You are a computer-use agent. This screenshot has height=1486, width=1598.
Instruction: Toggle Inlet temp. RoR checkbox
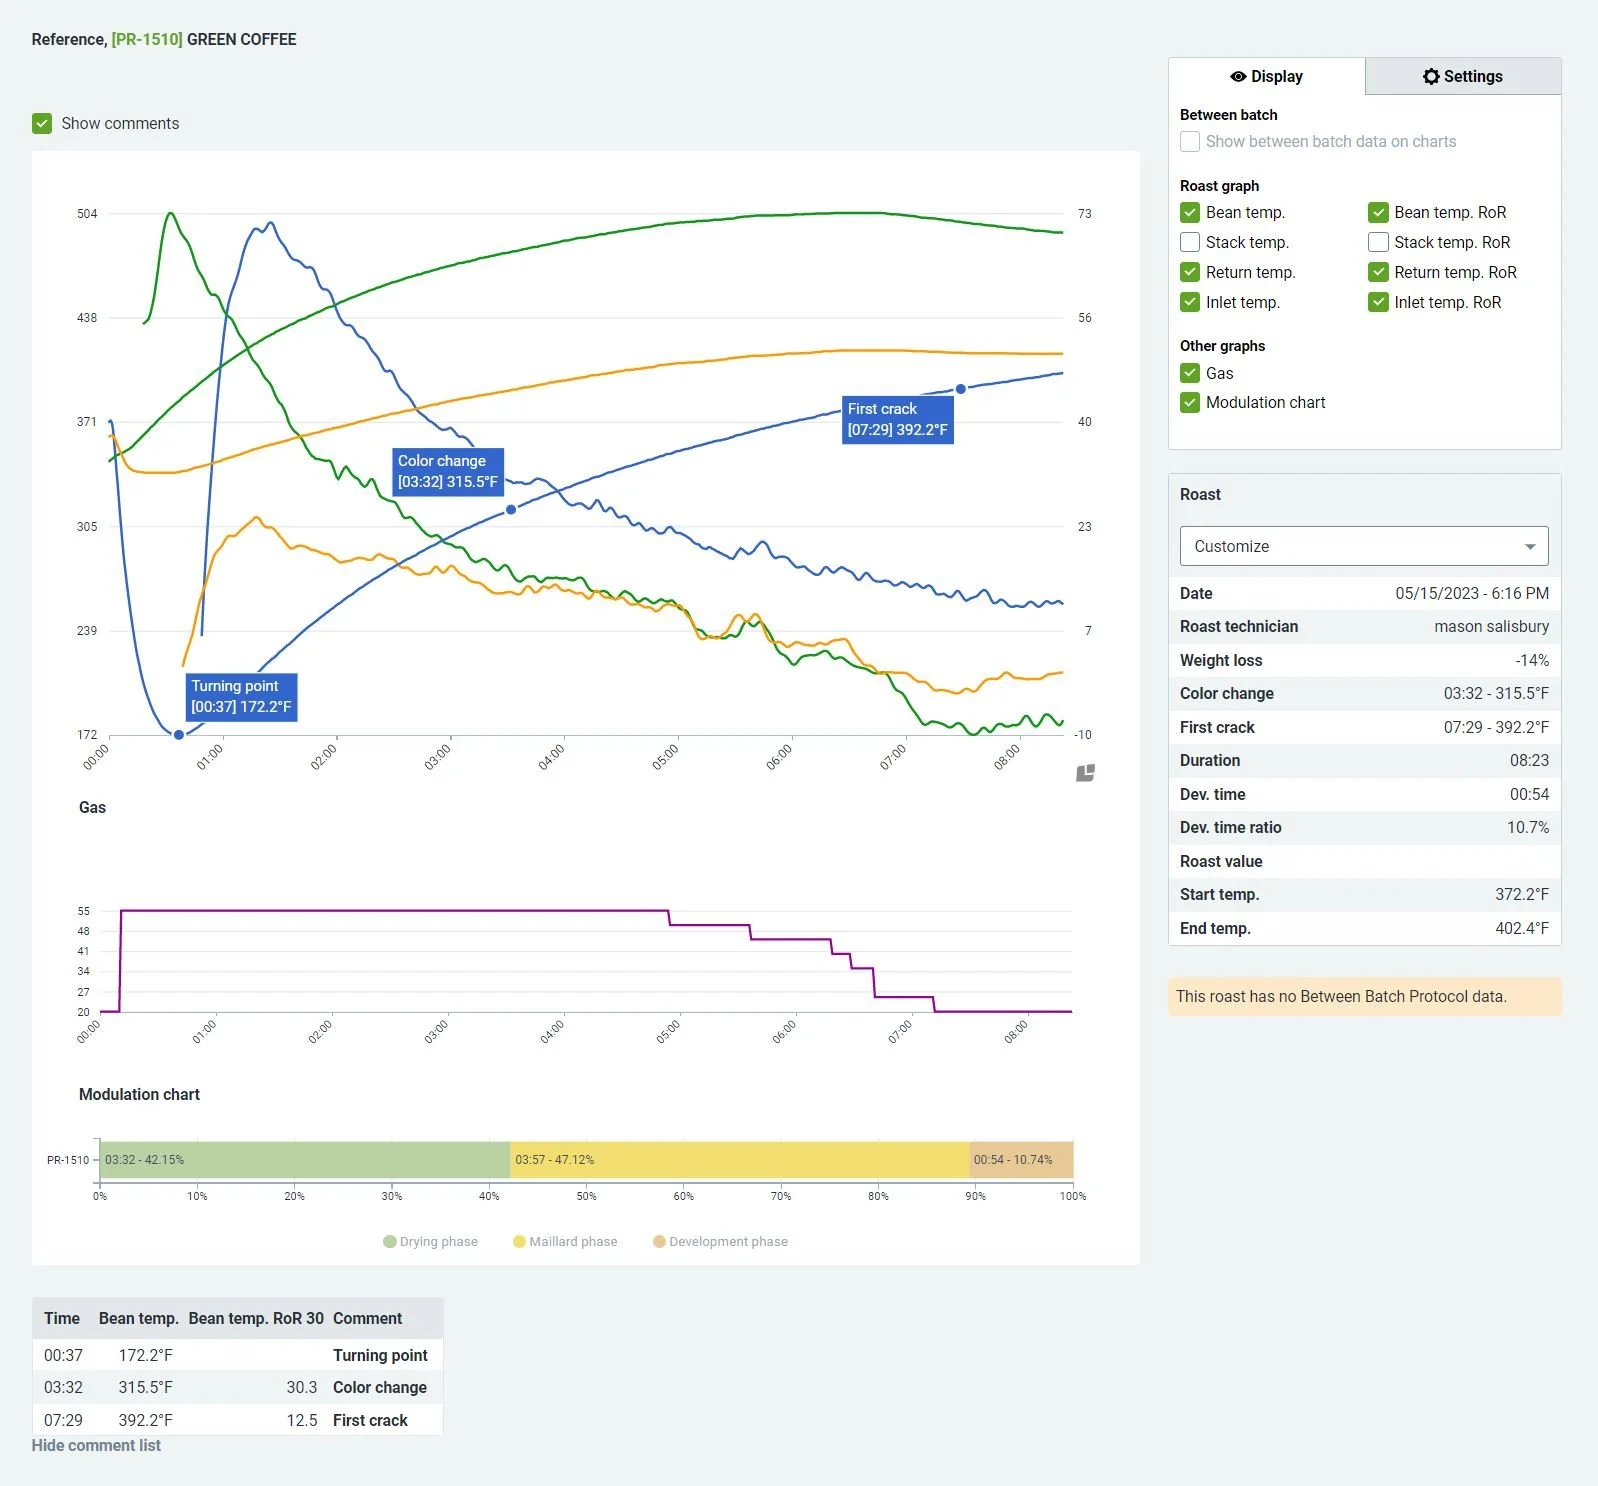pos(1378,302)
